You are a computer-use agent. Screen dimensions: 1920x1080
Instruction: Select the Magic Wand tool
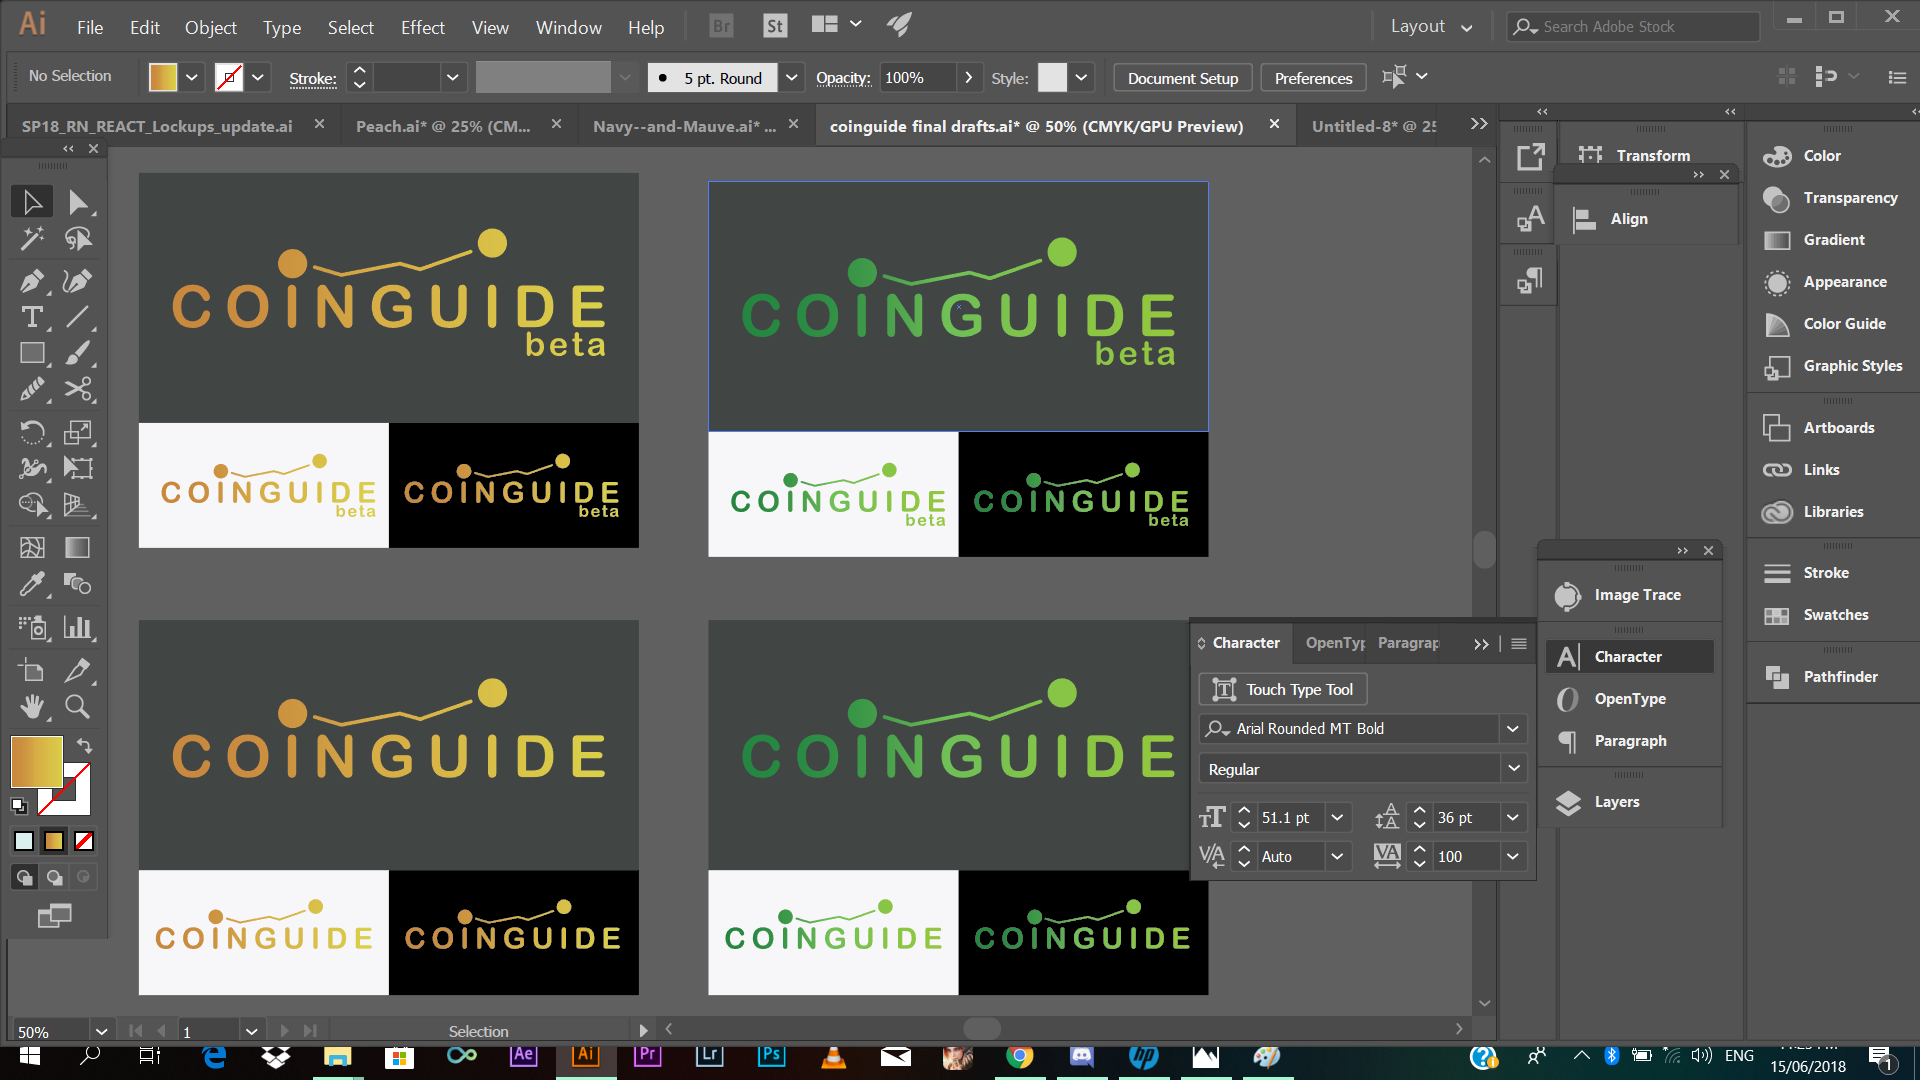point(32,239)
